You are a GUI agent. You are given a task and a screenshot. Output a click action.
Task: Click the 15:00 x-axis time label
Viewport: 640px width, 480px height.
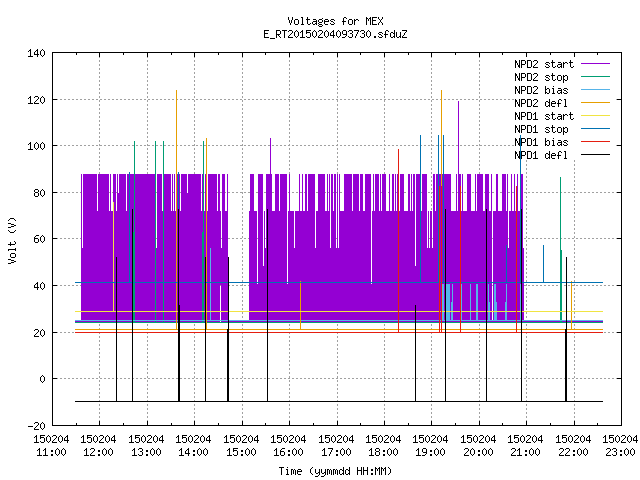pos(241,452)
